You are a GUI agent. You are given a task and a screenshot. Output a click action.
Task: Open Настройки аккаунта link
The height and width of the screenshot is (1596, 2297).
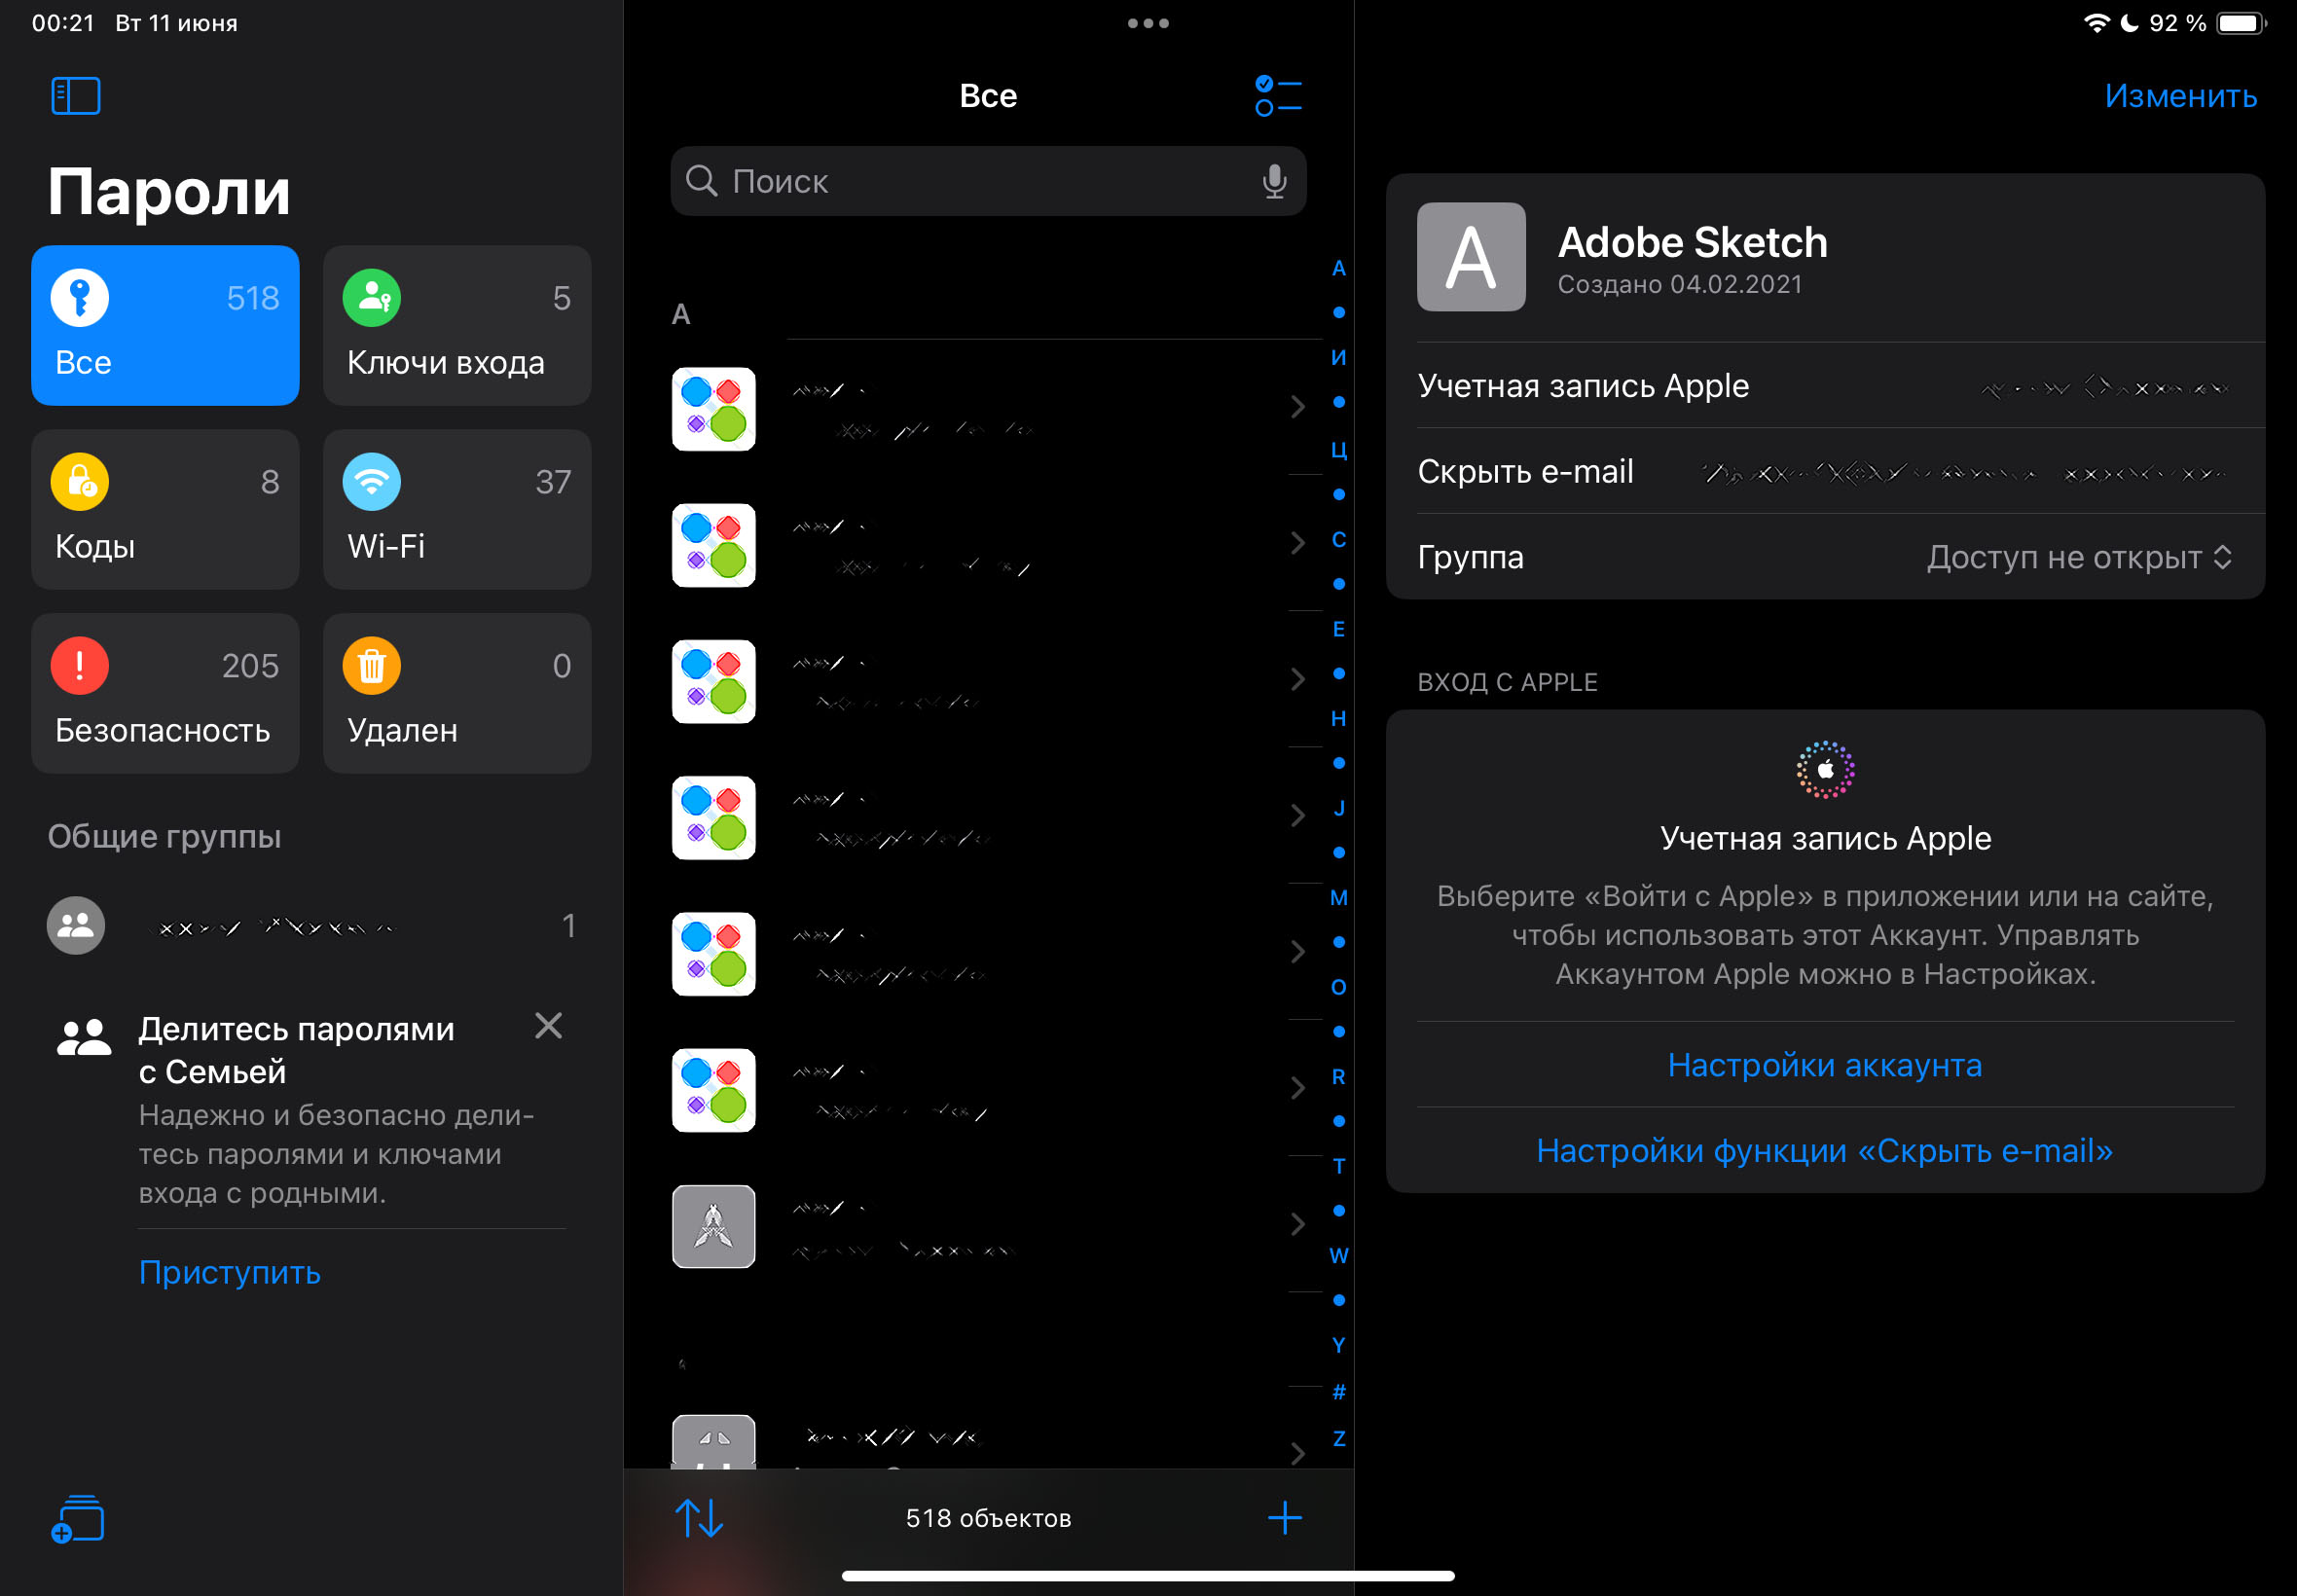[x=1824, y=1065]
